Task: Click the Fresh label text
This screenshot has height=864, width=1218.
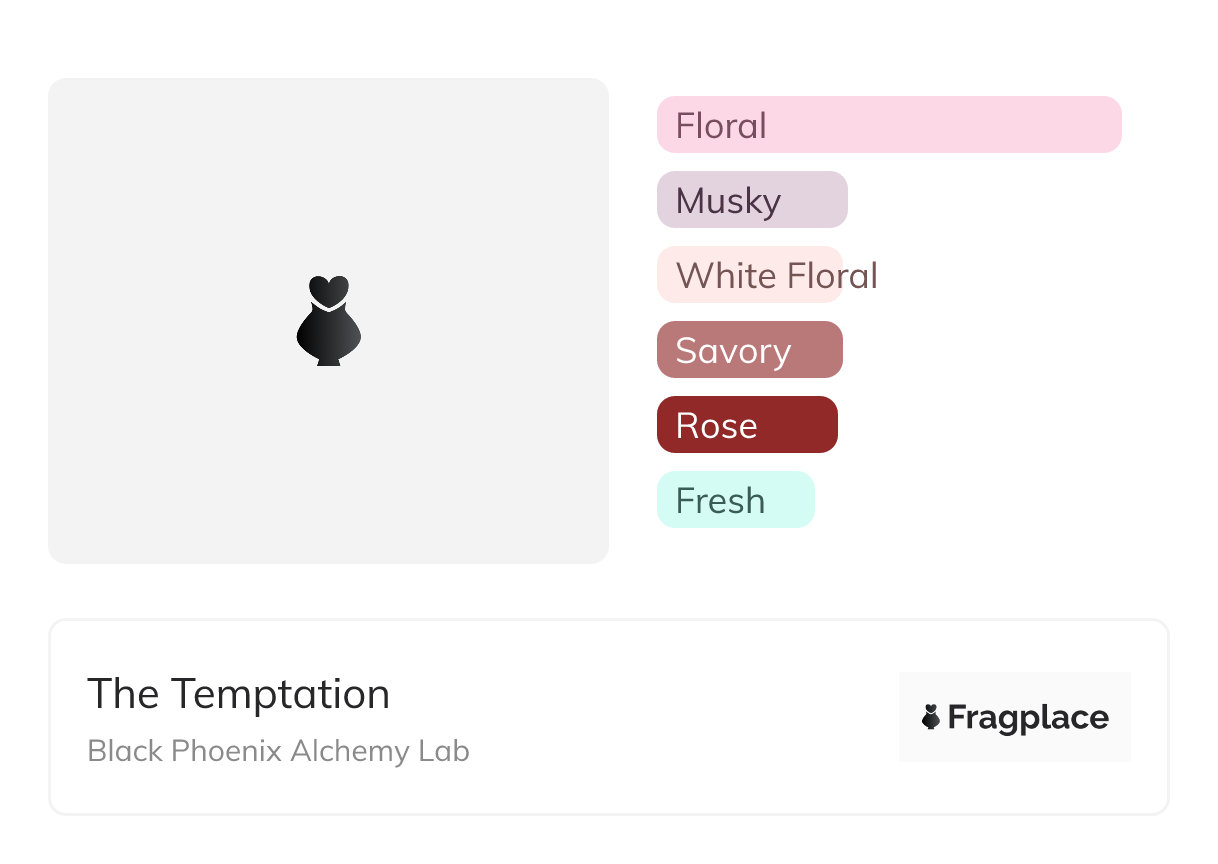Action: coord(720,501)
